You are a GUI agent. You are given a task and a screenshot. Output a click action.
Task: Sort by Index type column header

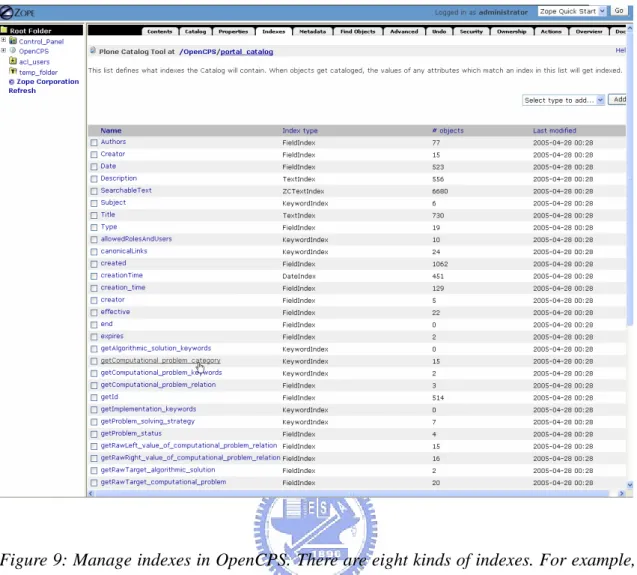coord(300,130)
